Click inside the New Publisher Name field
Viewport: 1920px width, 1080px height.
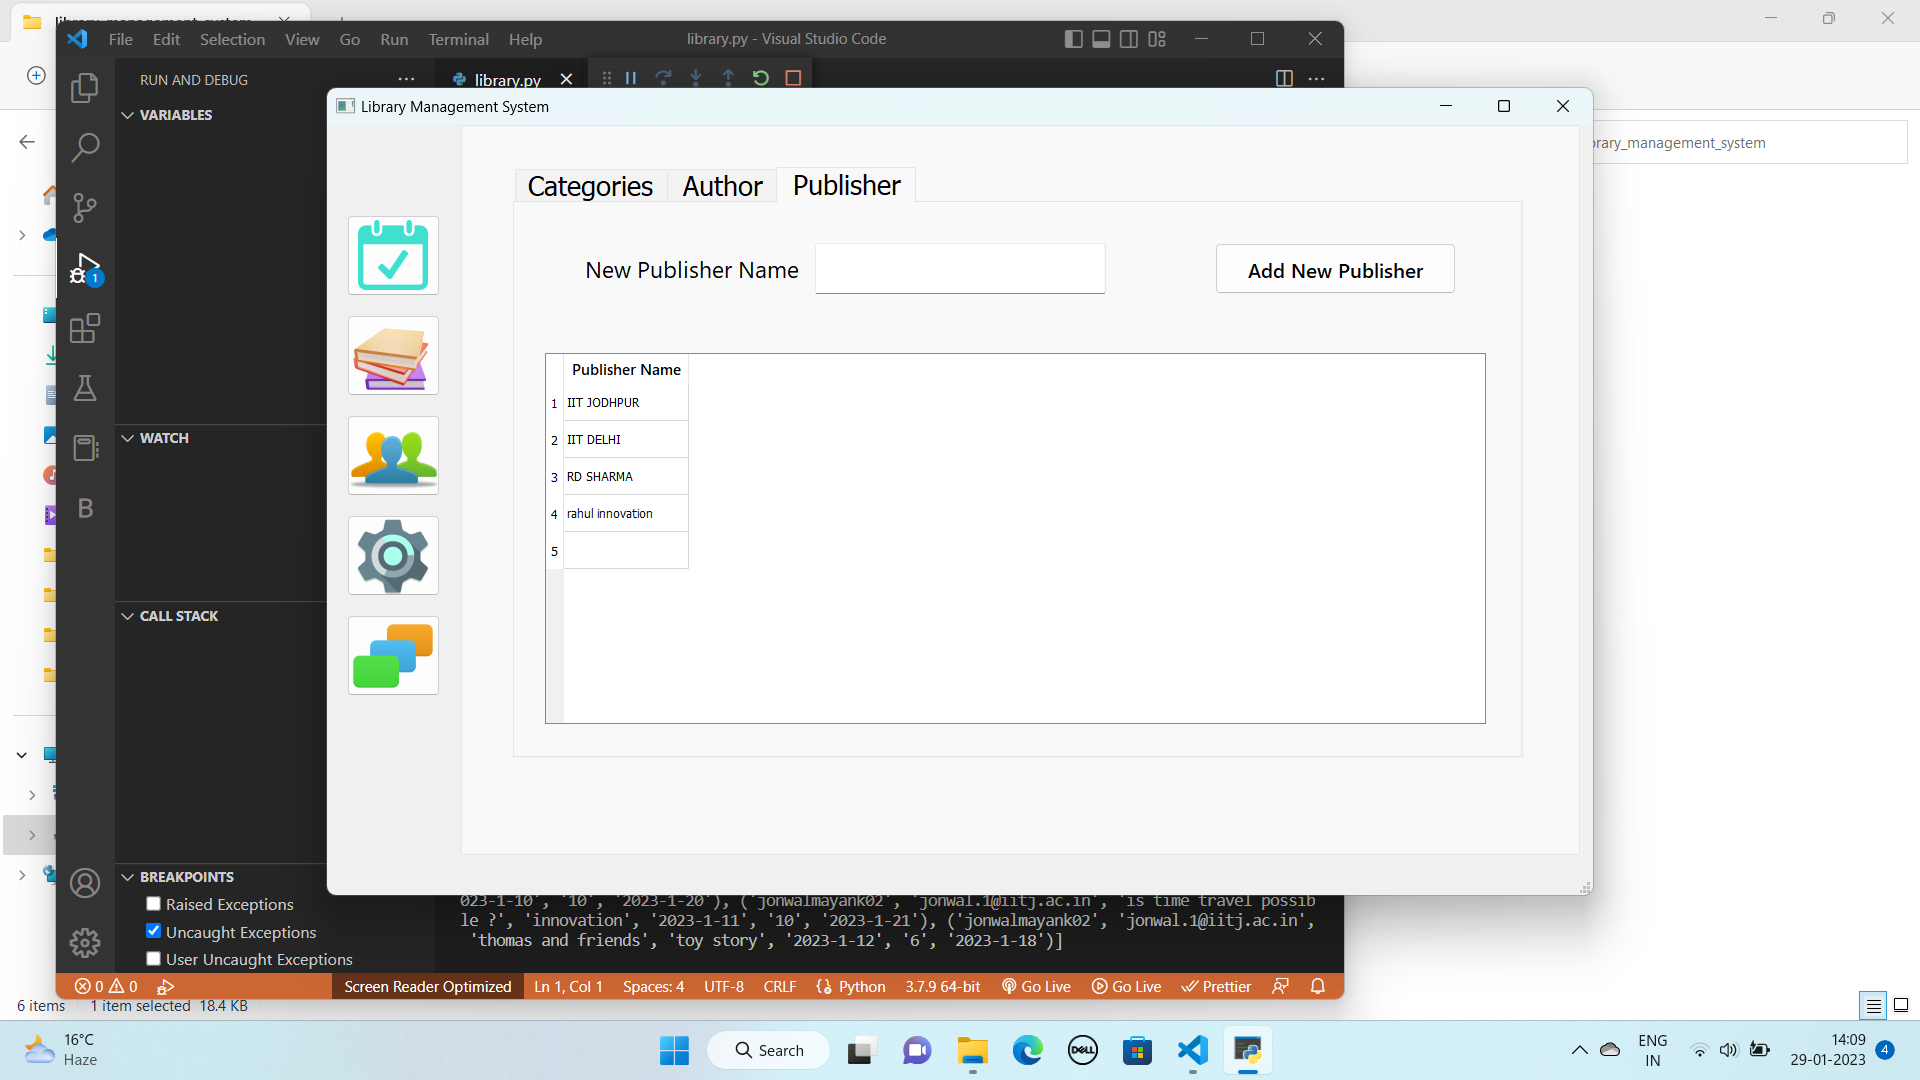pyautogui.click(x=959, y=269)
